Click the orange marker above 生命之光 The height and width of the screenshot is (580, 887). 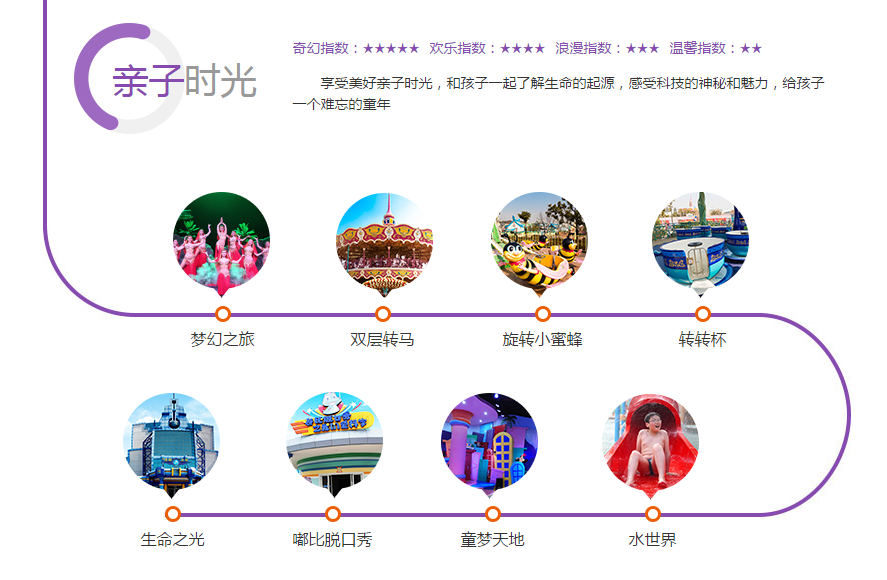173,514
